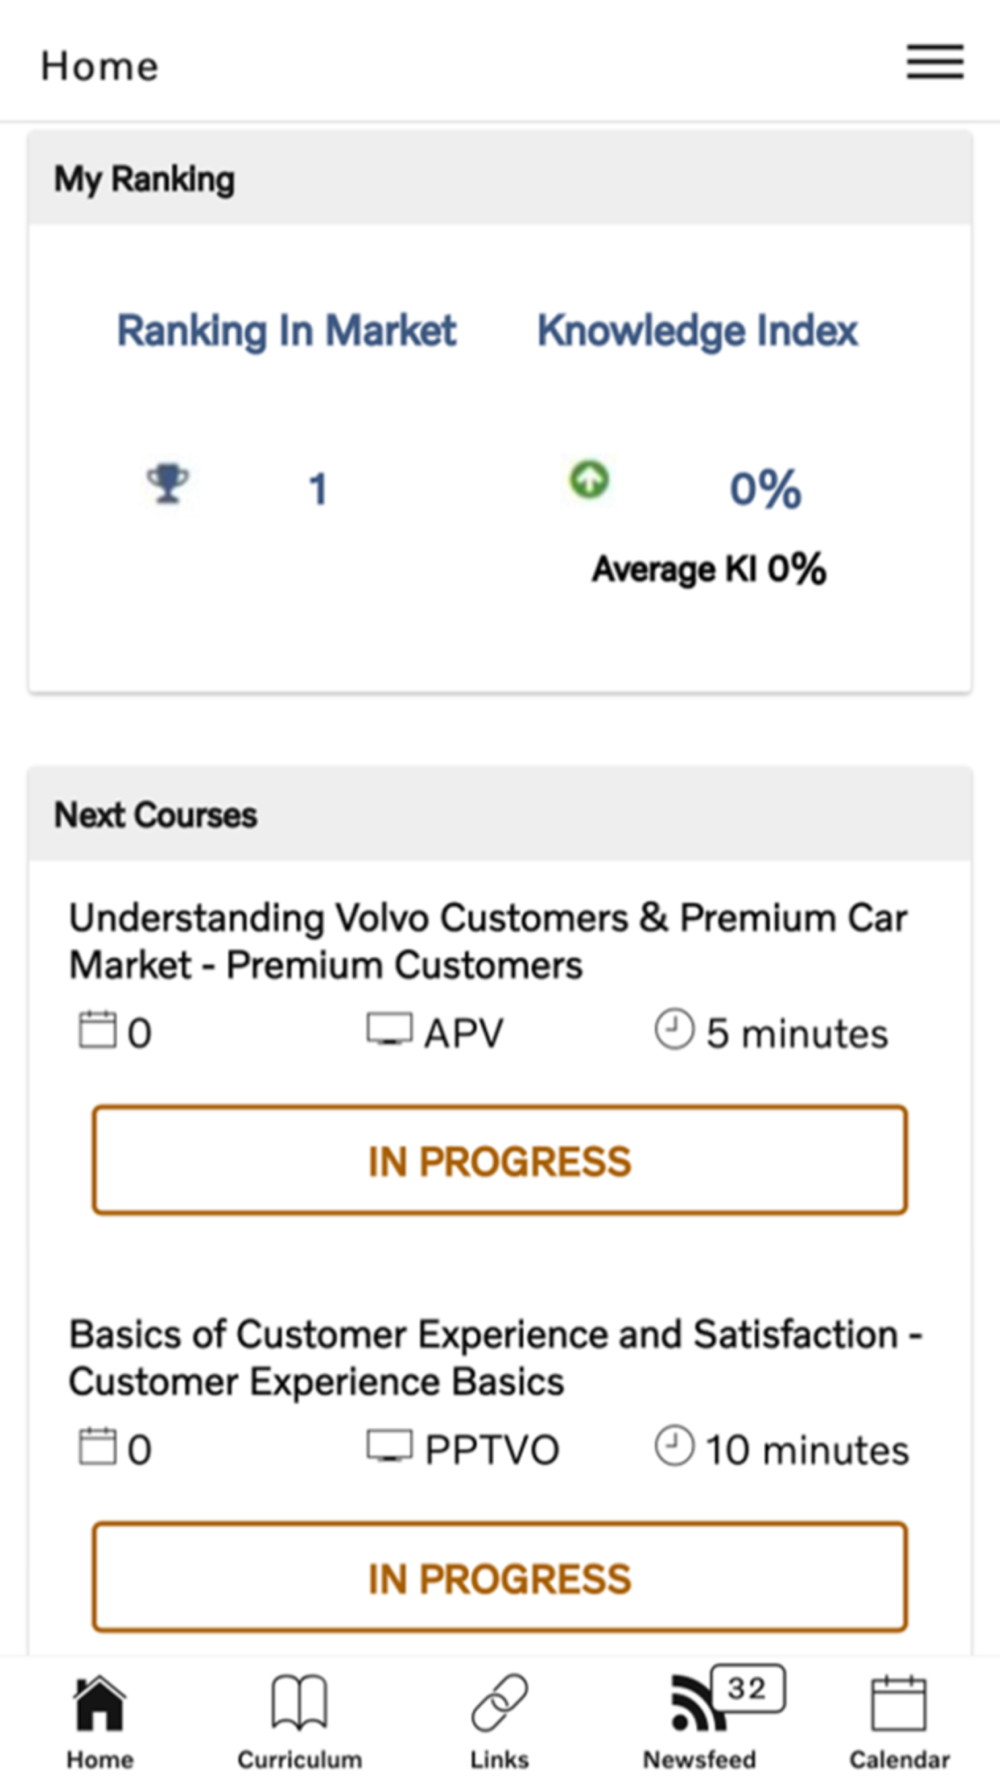Click the Ranking In Market heading

(287, 331)
